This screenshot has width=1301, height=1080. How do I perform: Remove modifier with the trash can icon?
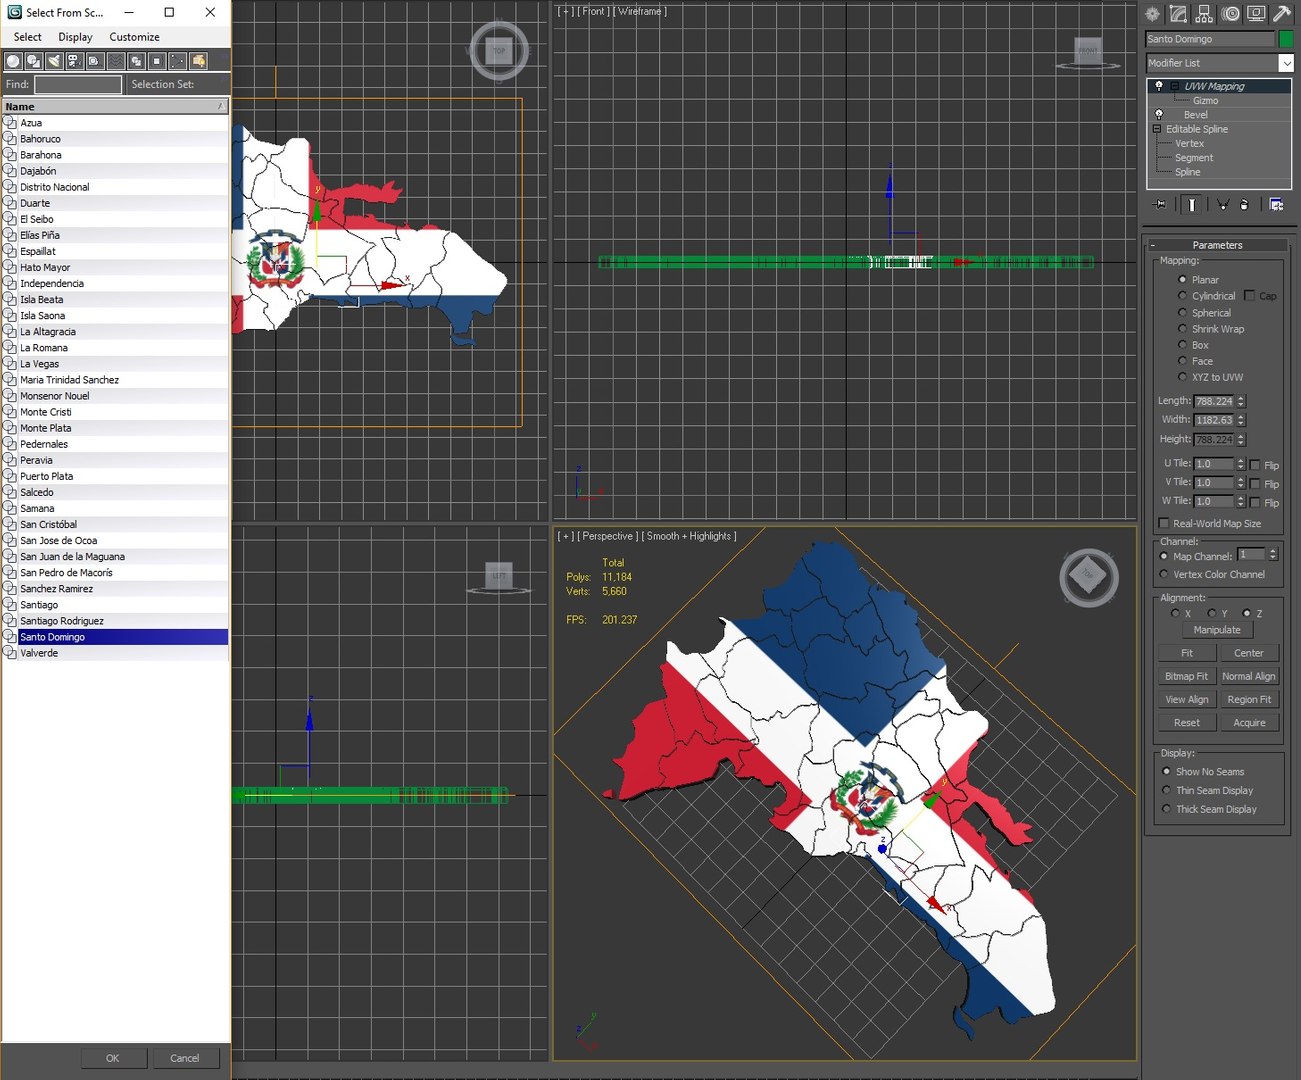[1244, 204]
